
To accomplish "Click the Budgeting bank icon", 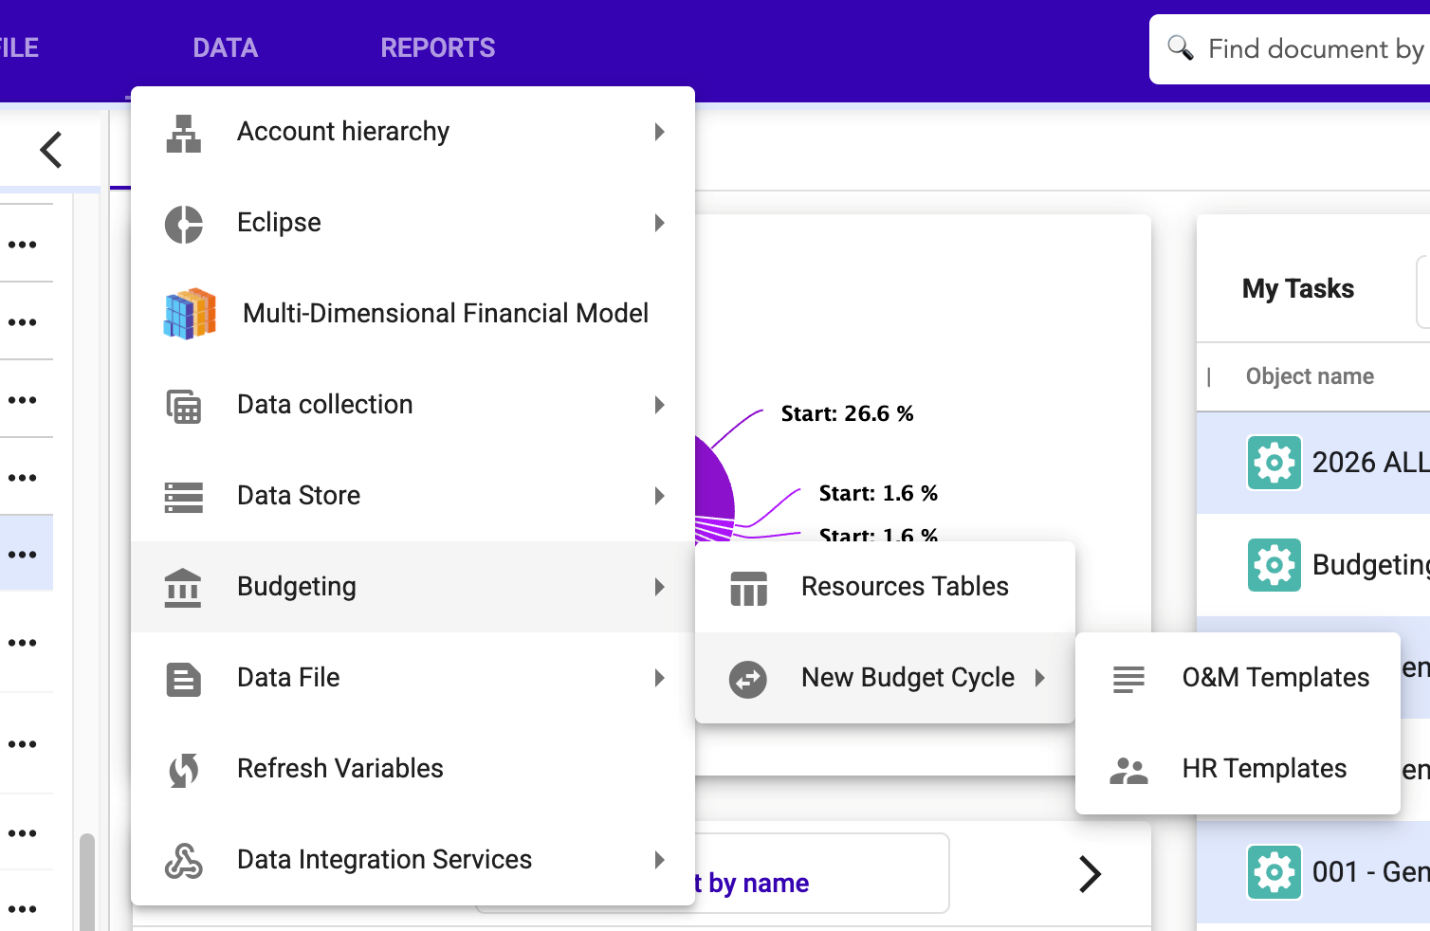I will coord(183,588).
